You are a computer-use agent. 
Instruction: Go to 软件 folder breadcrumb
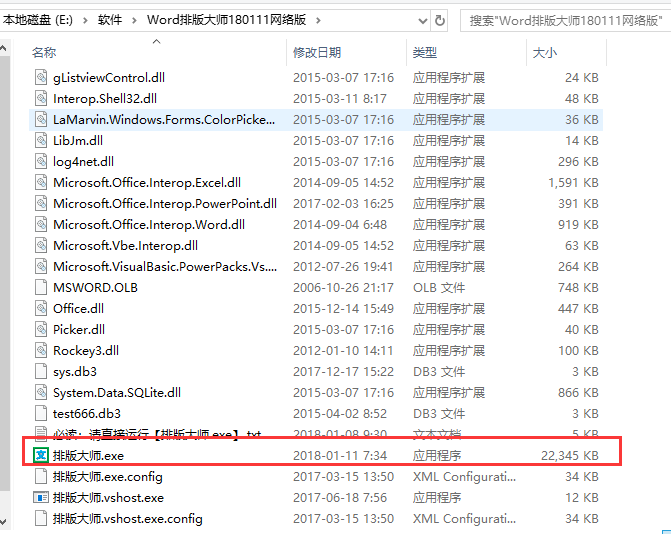tap(110, 20)
